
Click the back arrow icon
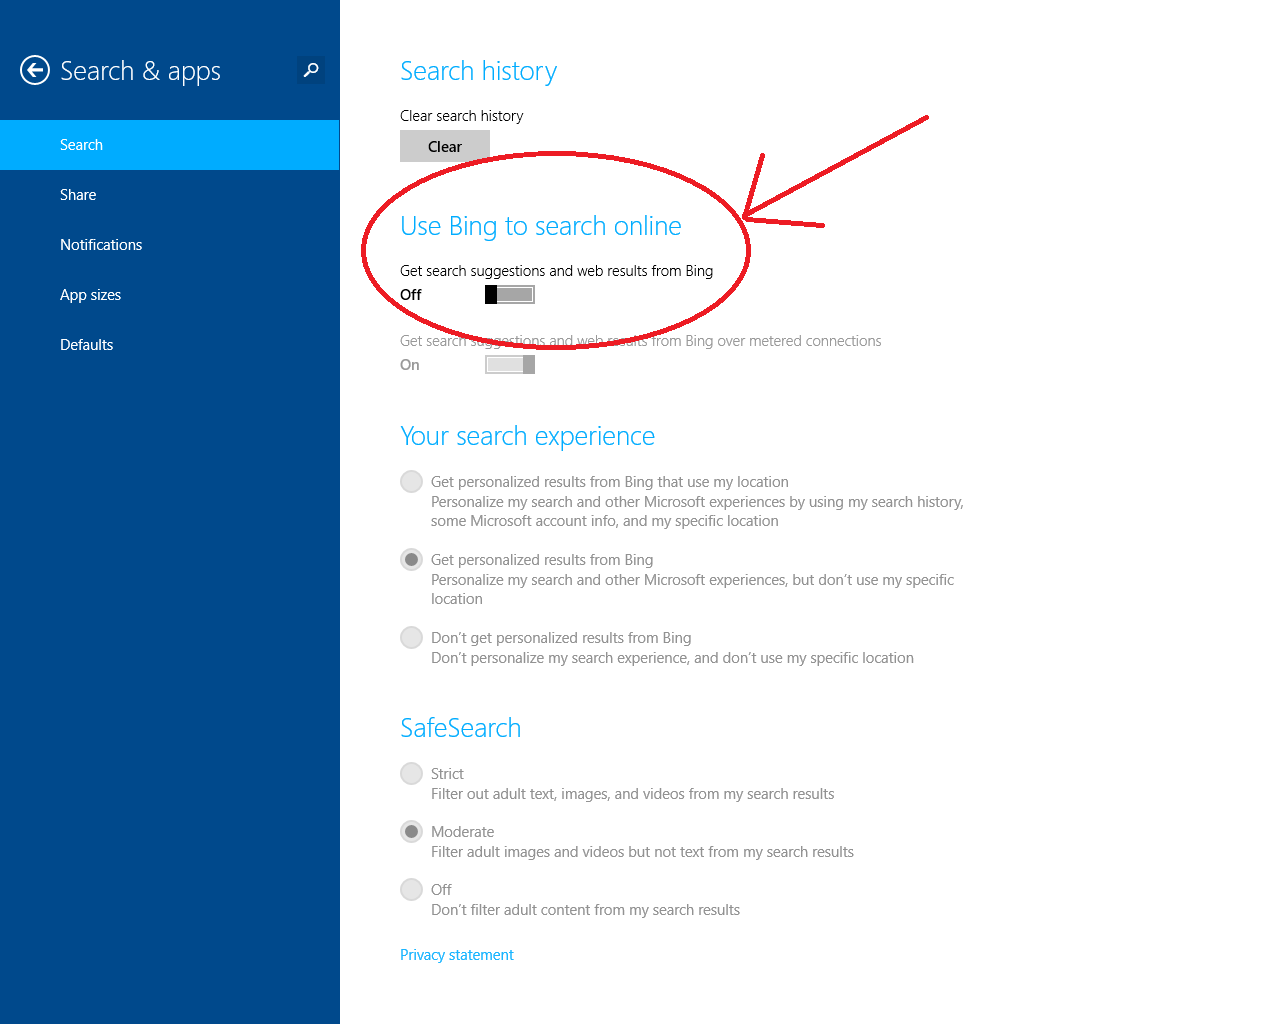click(35, 70)
